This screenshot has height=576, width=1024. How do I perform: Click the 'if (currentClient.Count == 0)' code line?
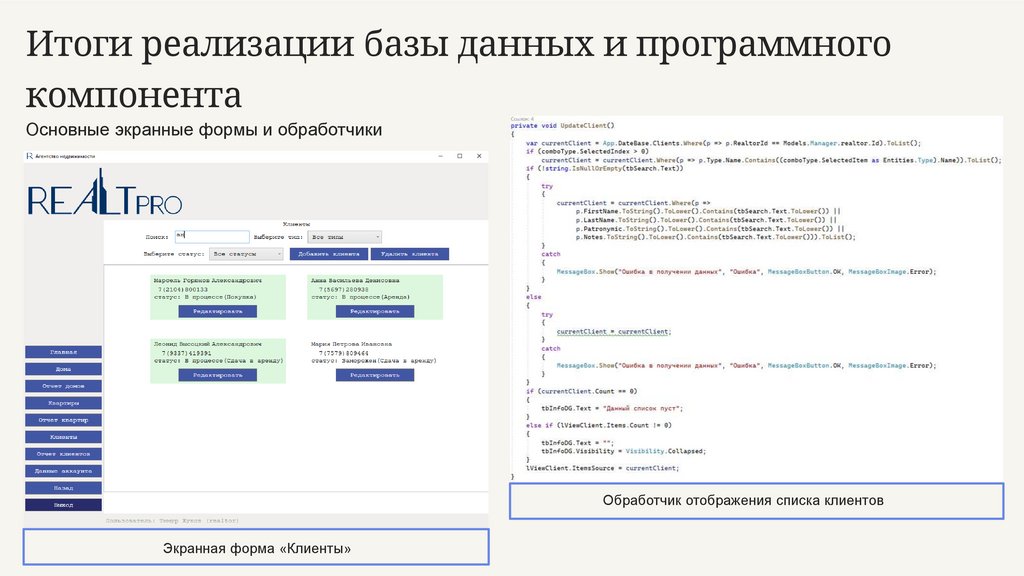pyautogui.click(x=581, y=391)
